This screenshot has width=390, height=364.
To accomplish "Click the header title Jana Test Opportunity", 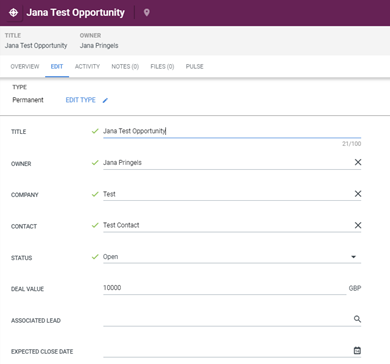I will click(76, 13).
